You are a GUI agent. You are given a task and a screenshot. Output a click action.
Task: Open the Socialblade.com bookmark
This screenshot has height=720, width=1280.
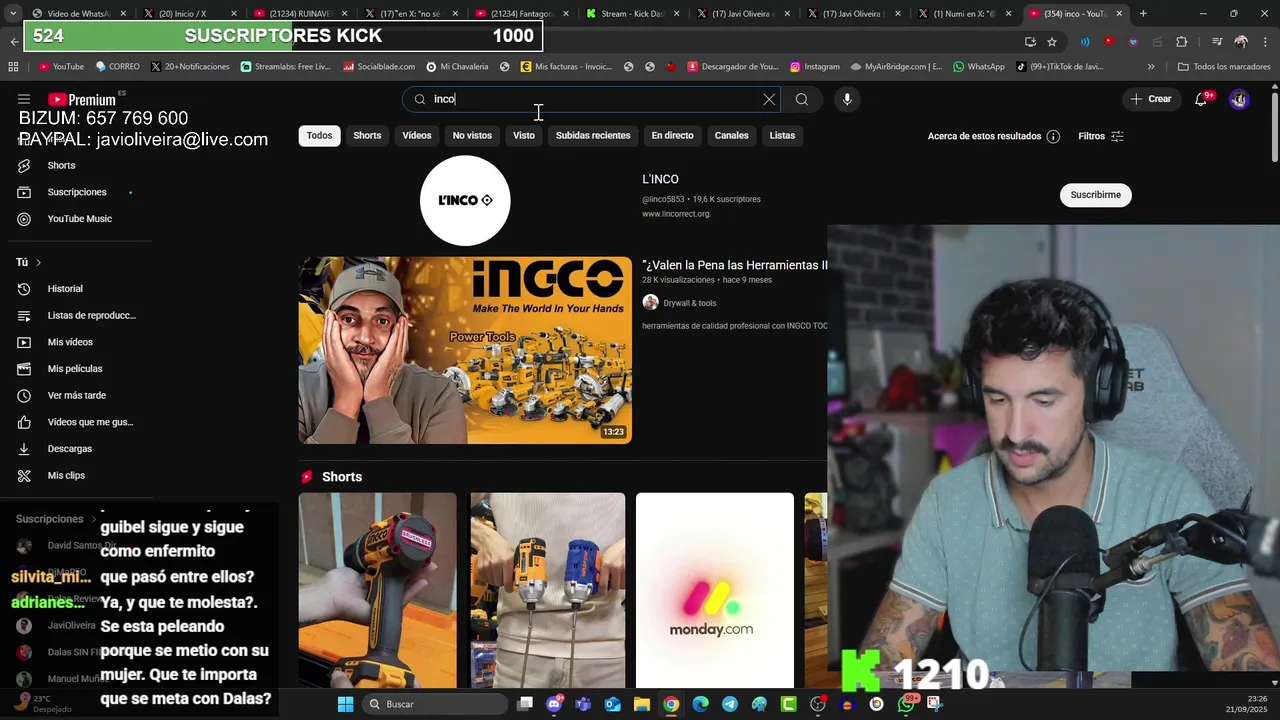coord(378,67)
